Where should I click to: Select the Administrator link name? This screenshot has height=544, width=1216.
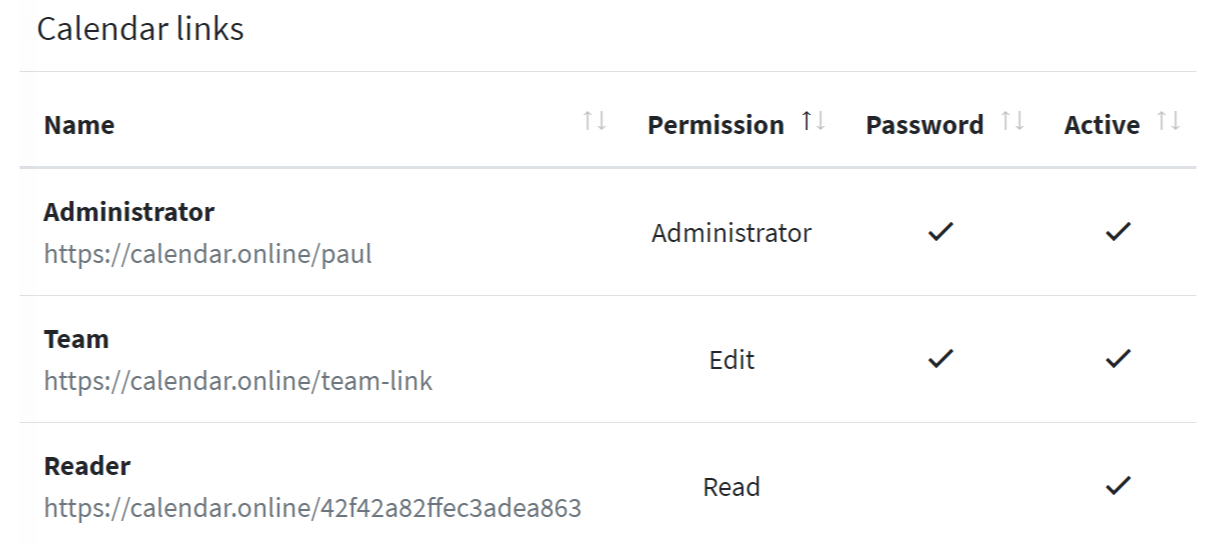[129, 212]
